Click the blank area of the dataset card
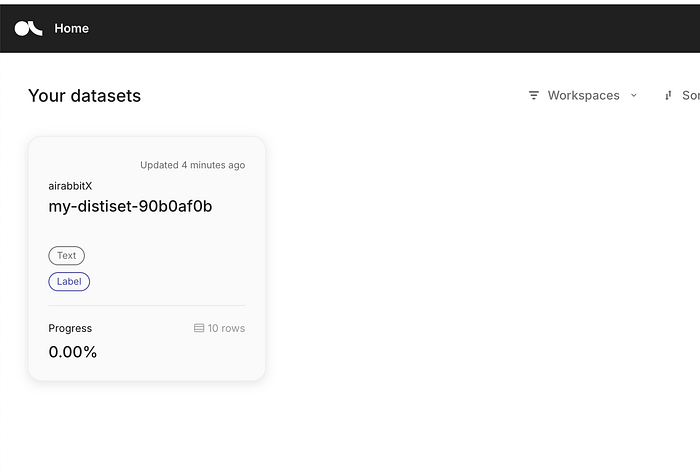The width and height of the screenshot is (700, 476). click(x=180, y=260)
